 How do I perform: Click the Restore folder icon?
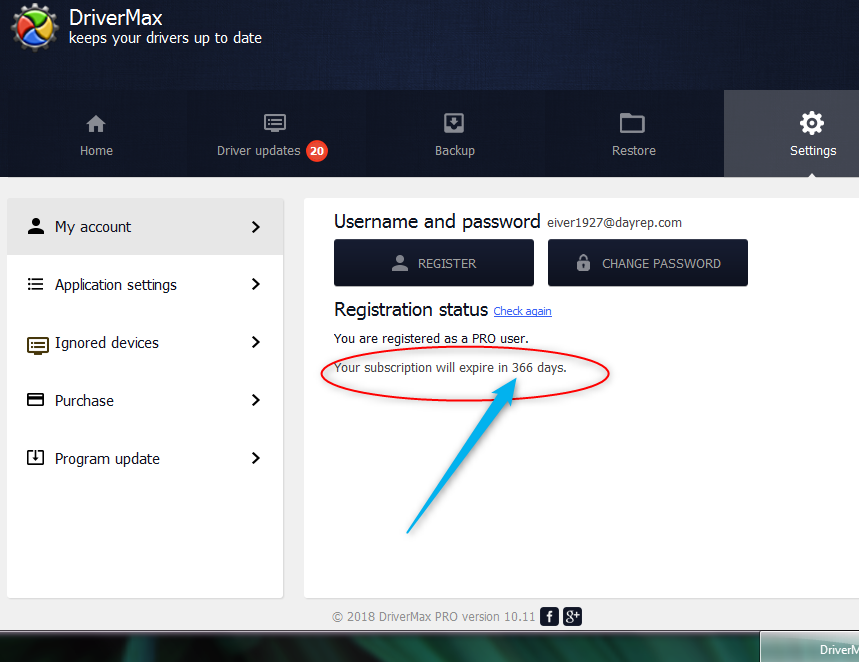(632, 123)
